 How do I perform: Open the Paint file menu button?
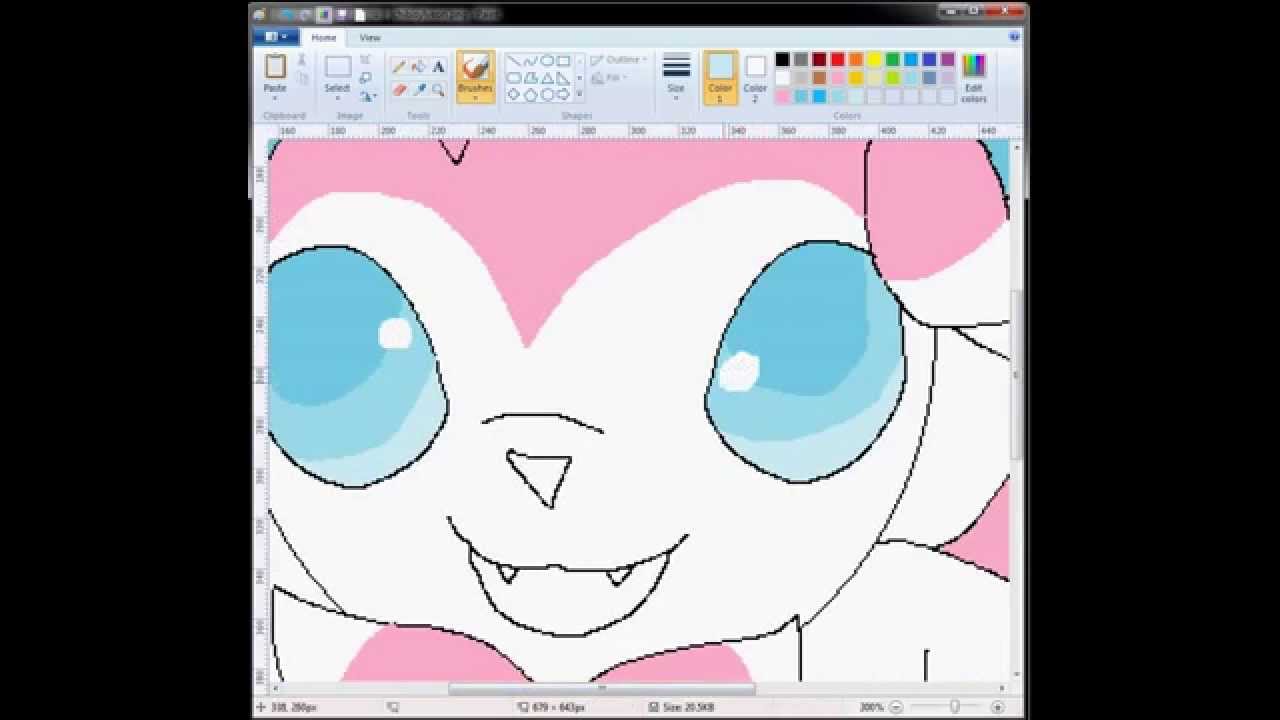coord(276,37)
